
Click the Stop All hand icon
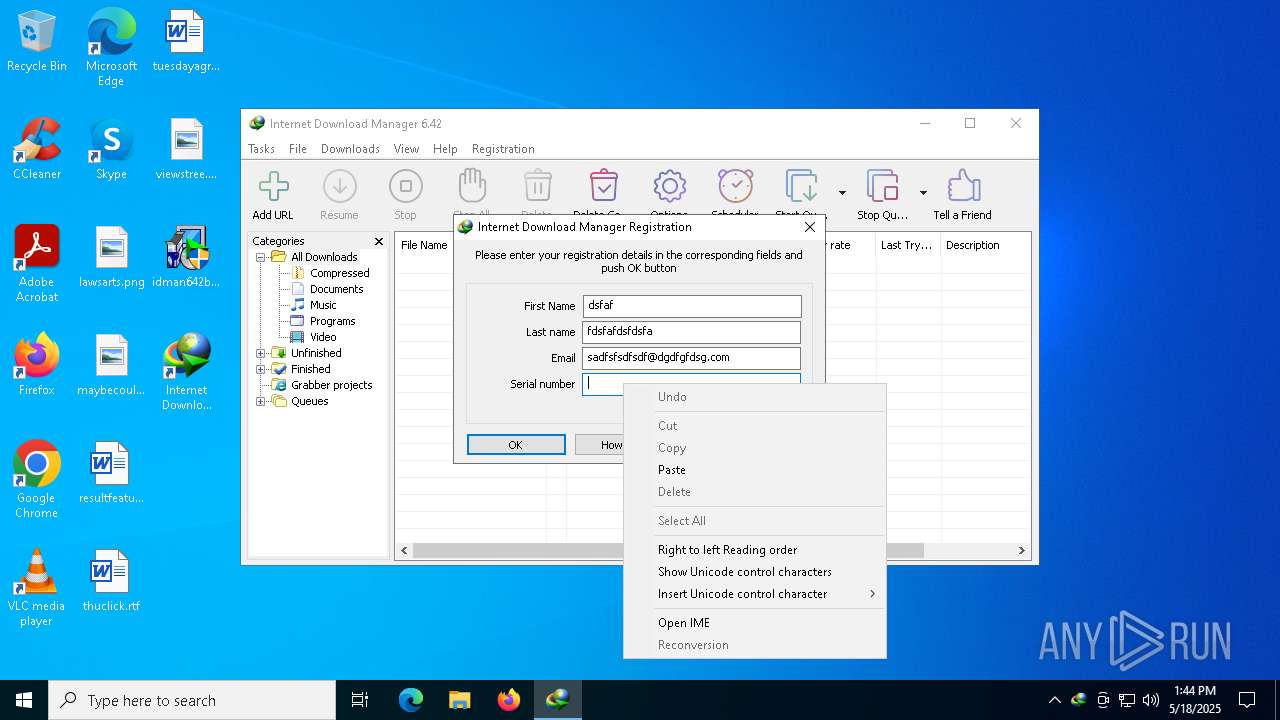coord(472,188)
